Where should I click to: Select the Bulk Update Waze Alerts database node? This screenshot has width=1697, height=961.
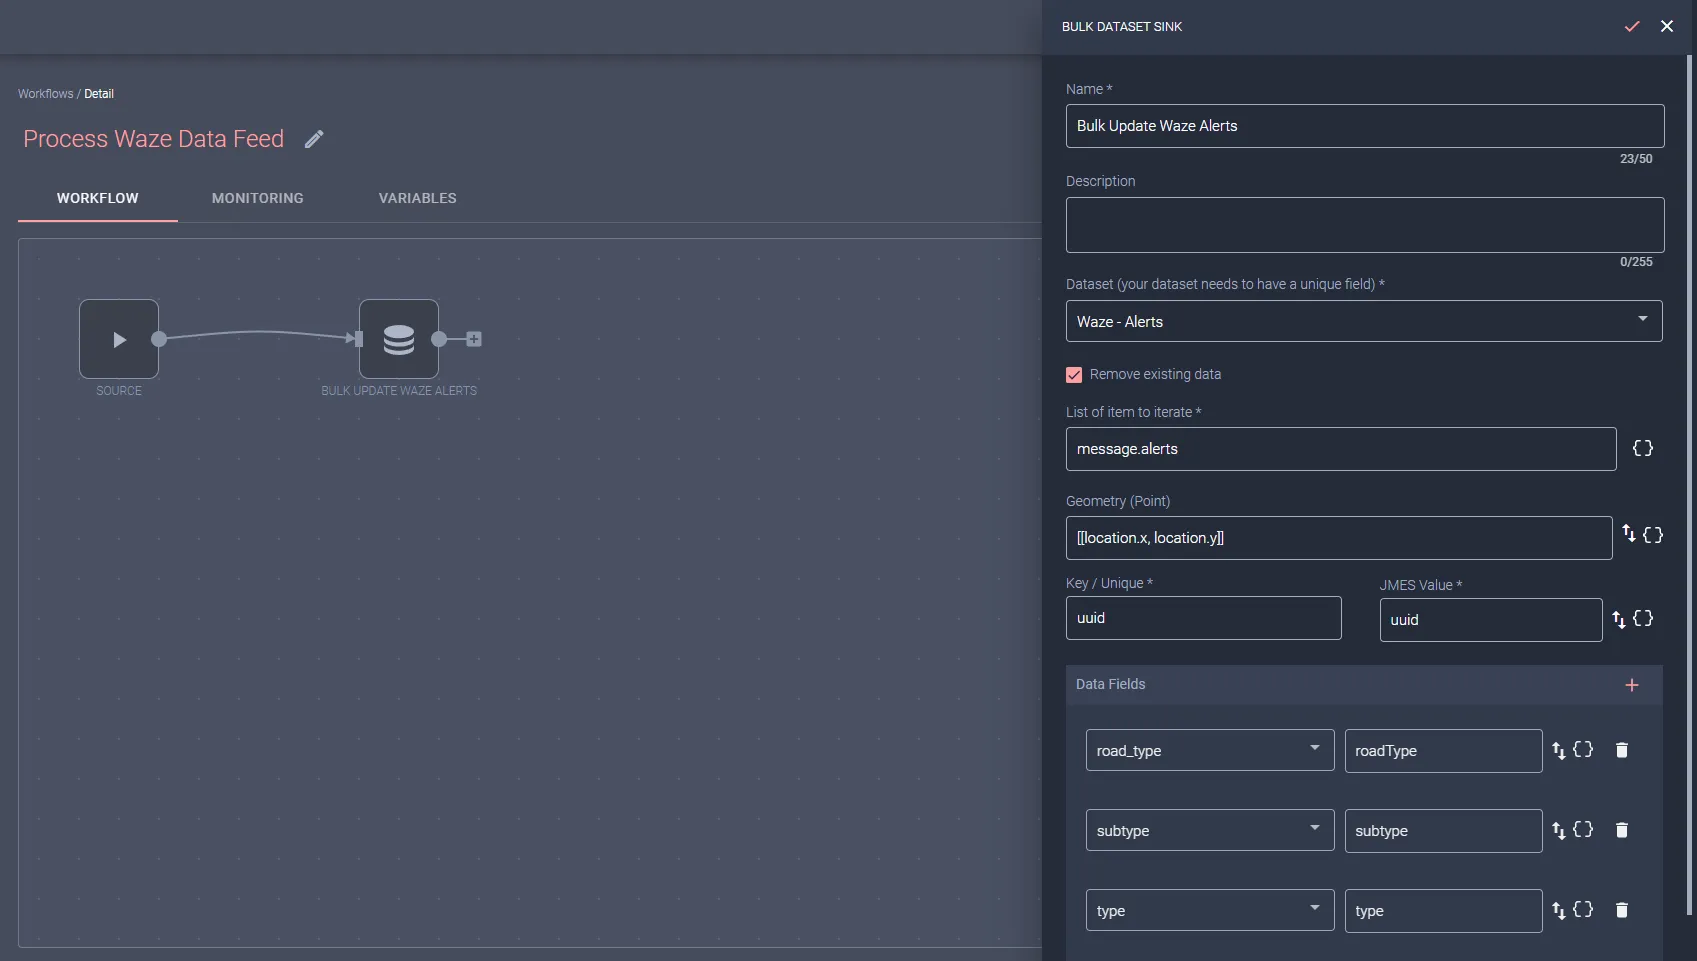pyautogui.click(x=399, y=339)
